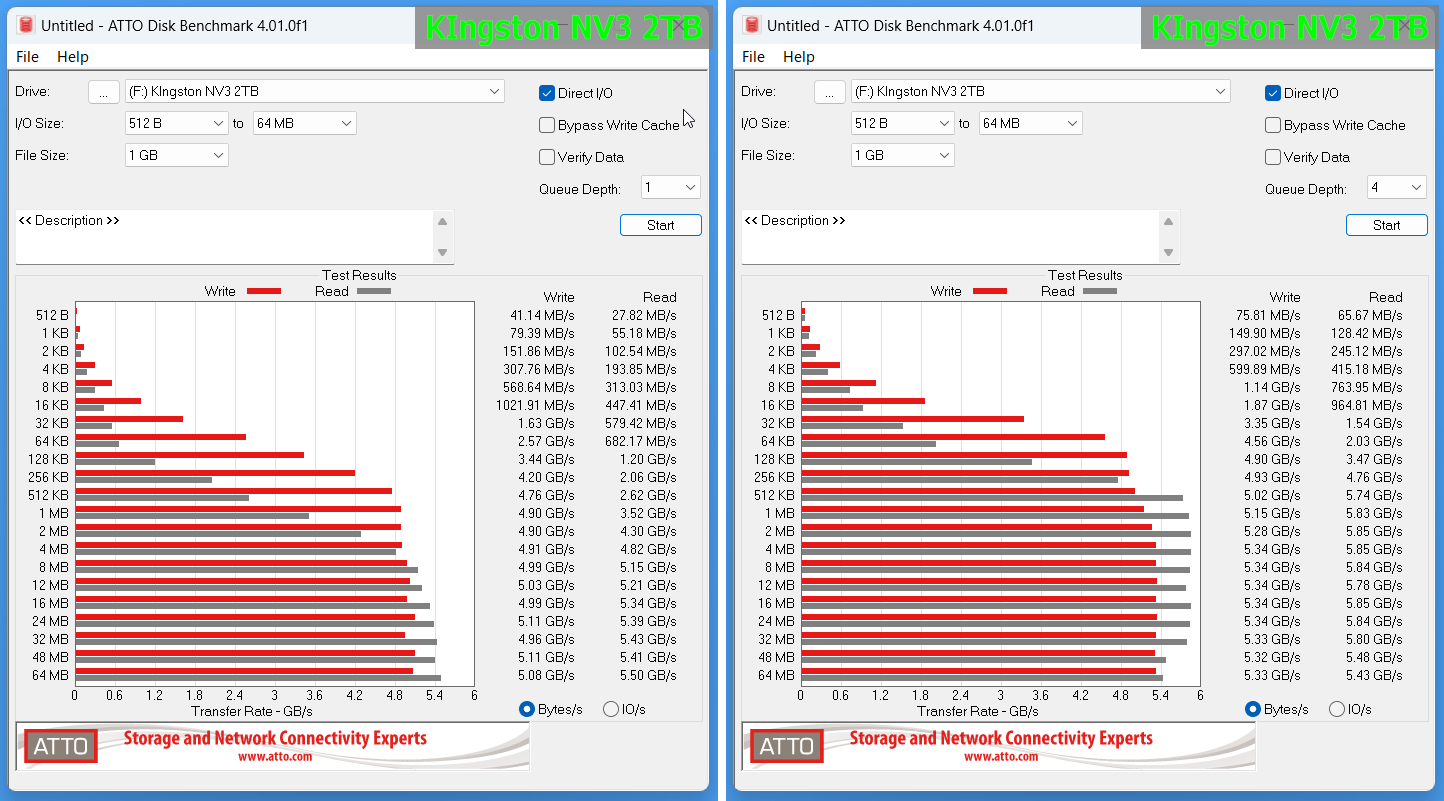
Task: Click www.atto.com link in left window banner
Action: (x=275, y=757)
